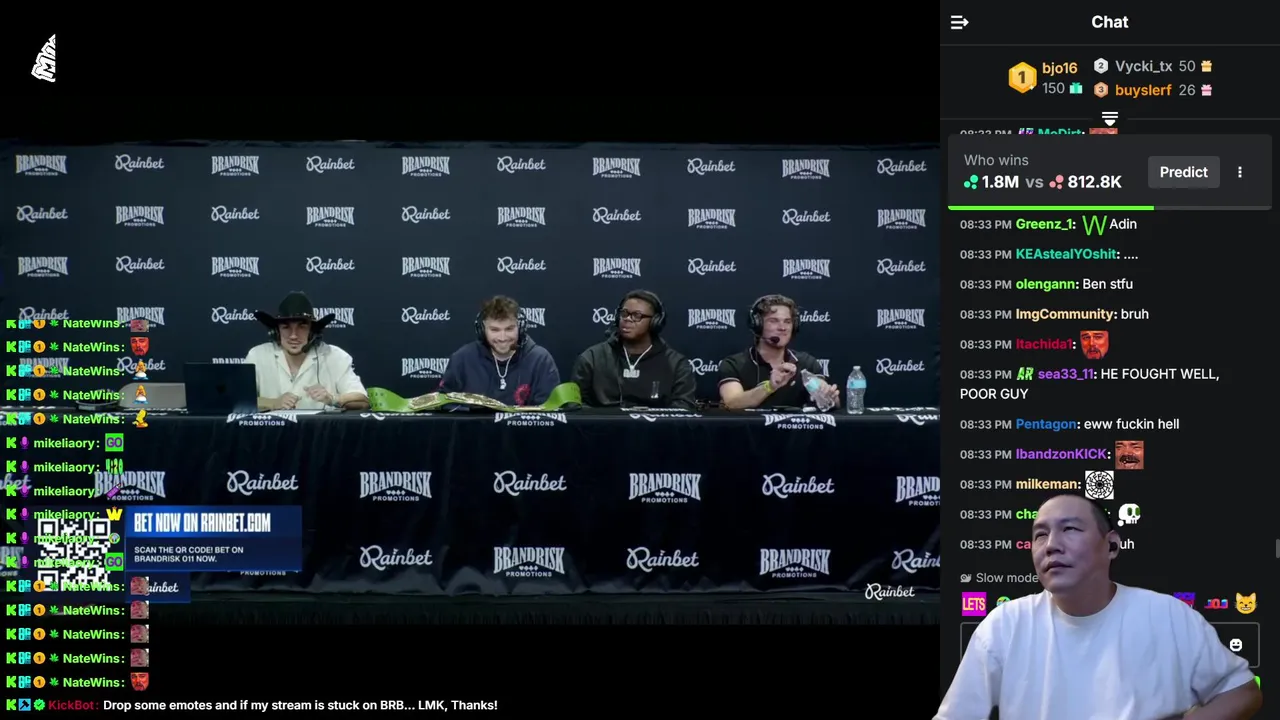Click the chat scrollbar thumb
This screenshot has width=1280, height=720.
(x=1276, y=549)
